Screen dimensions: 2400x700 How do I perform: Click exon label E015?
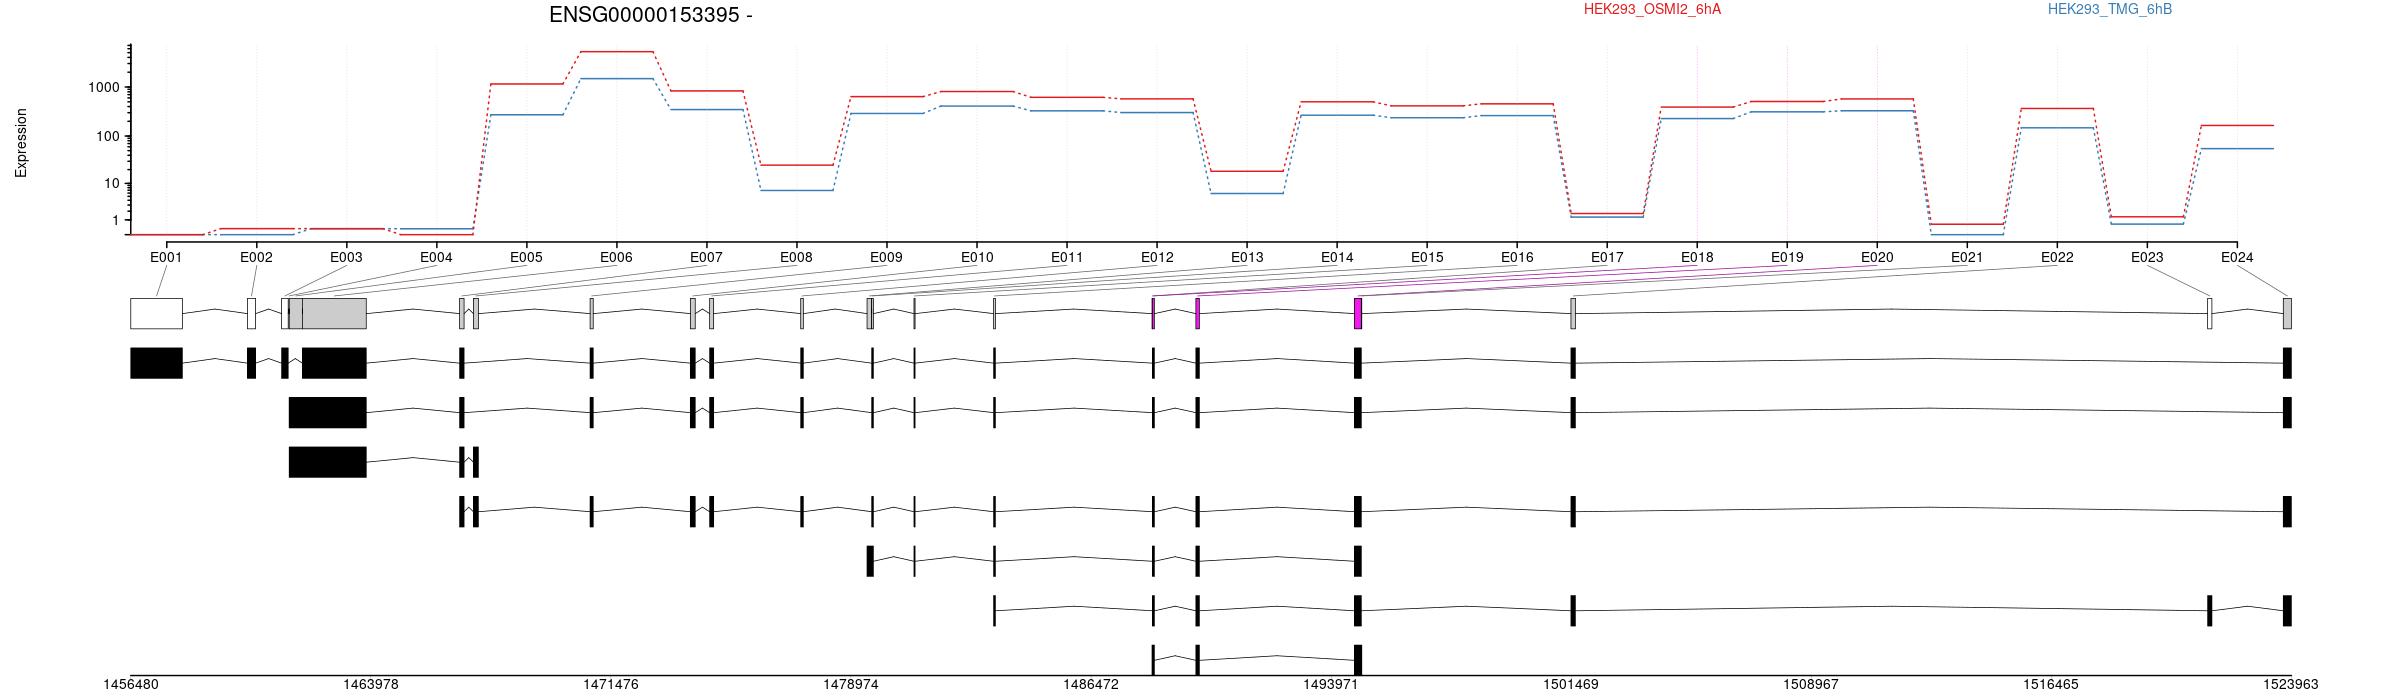[x=1427, y=257]
